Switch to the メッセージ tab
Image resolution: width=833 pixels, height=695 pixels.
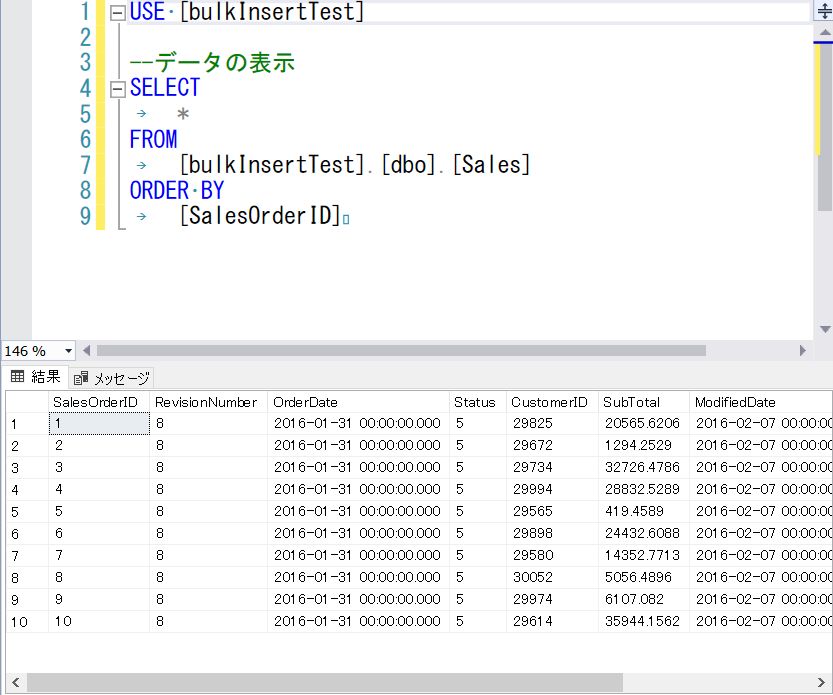(x=110, y=377)
